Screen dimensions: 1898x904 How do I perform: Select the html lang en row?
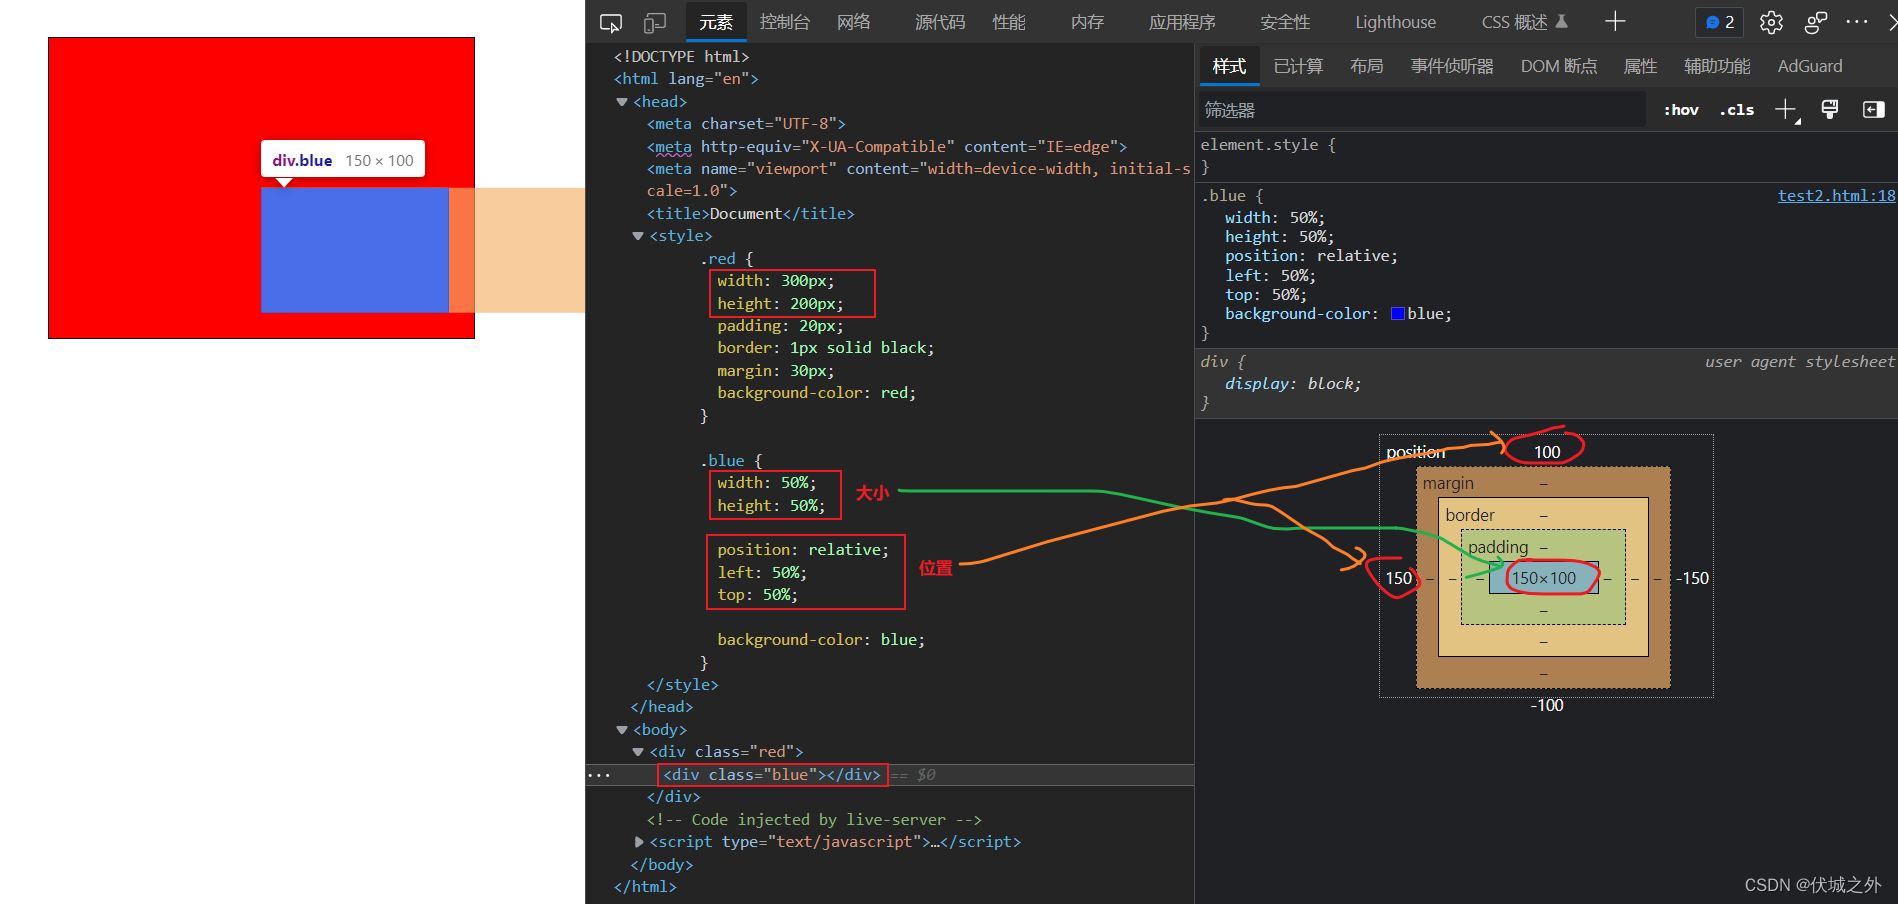686,79
